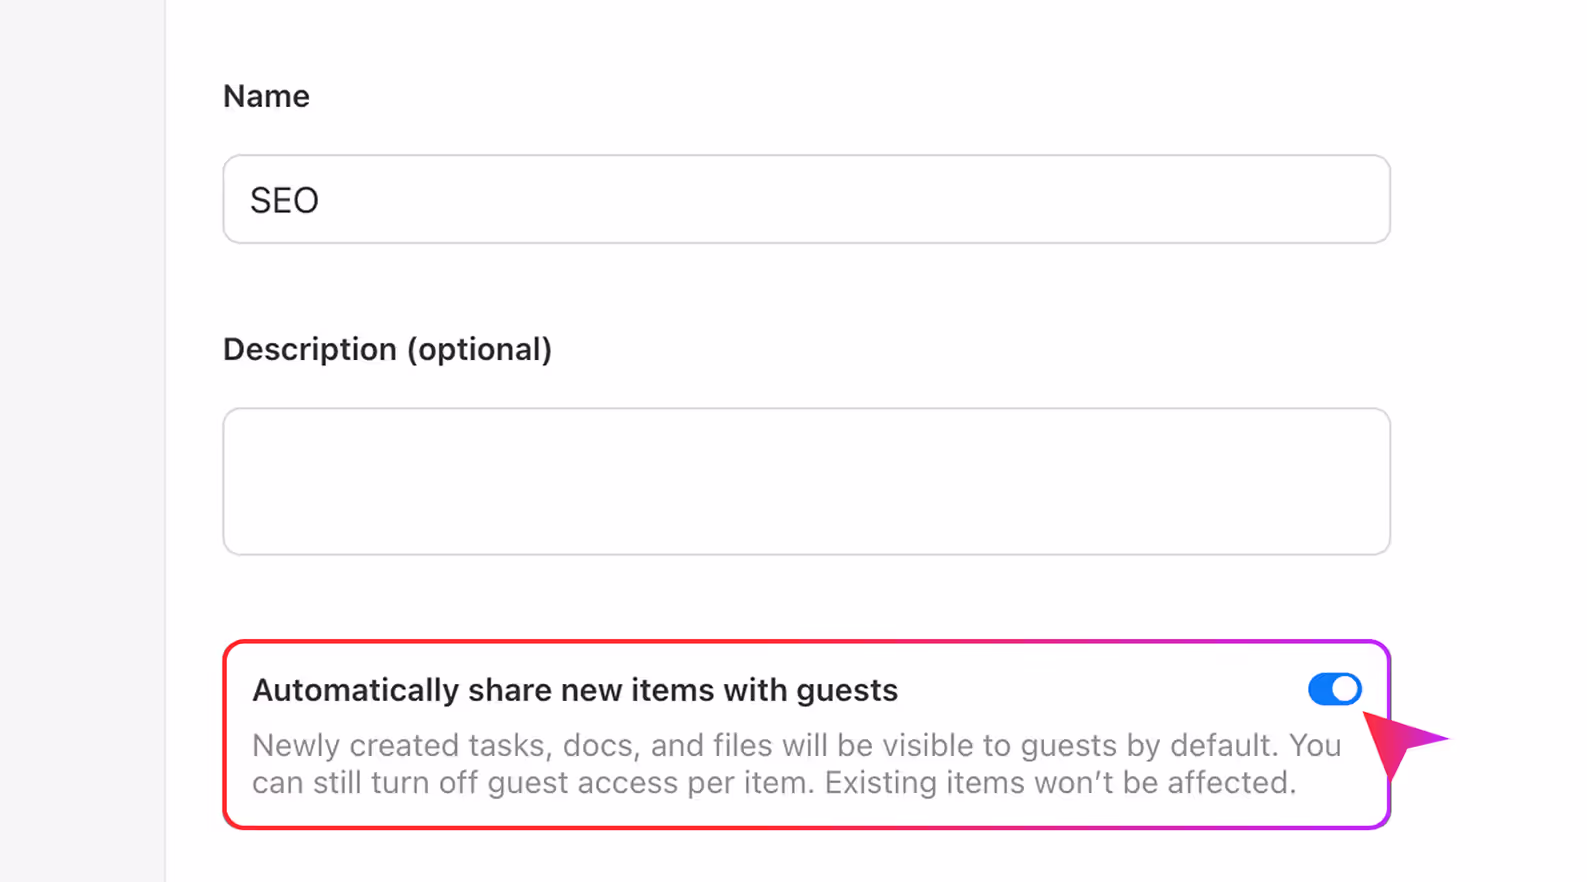This screenshot has width=1587, height=882.
Task: Click the white knob of the blue switch
Action: point(1345,689)
